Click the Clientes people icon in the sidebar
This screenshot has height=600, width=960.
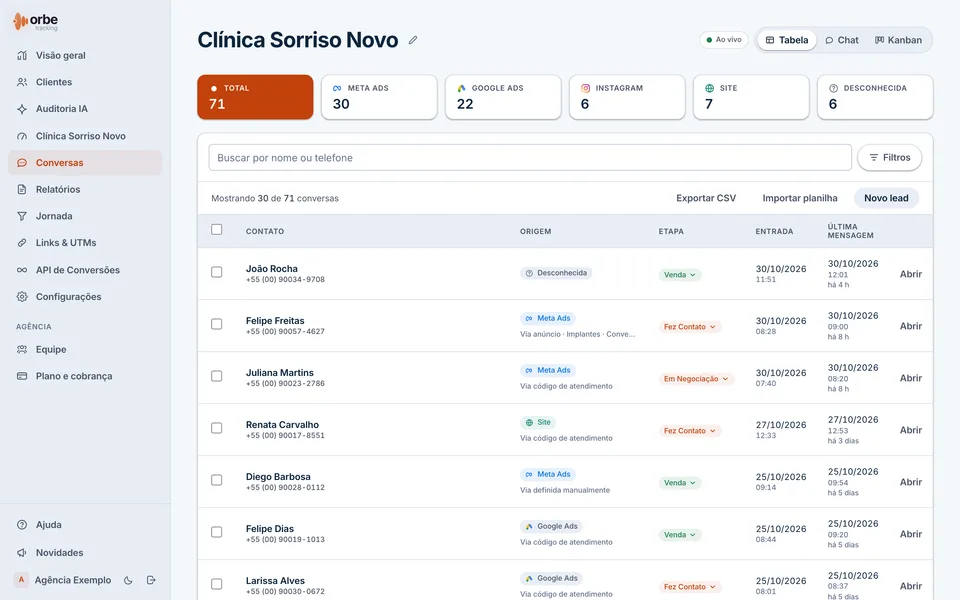(x=22, y=82)
